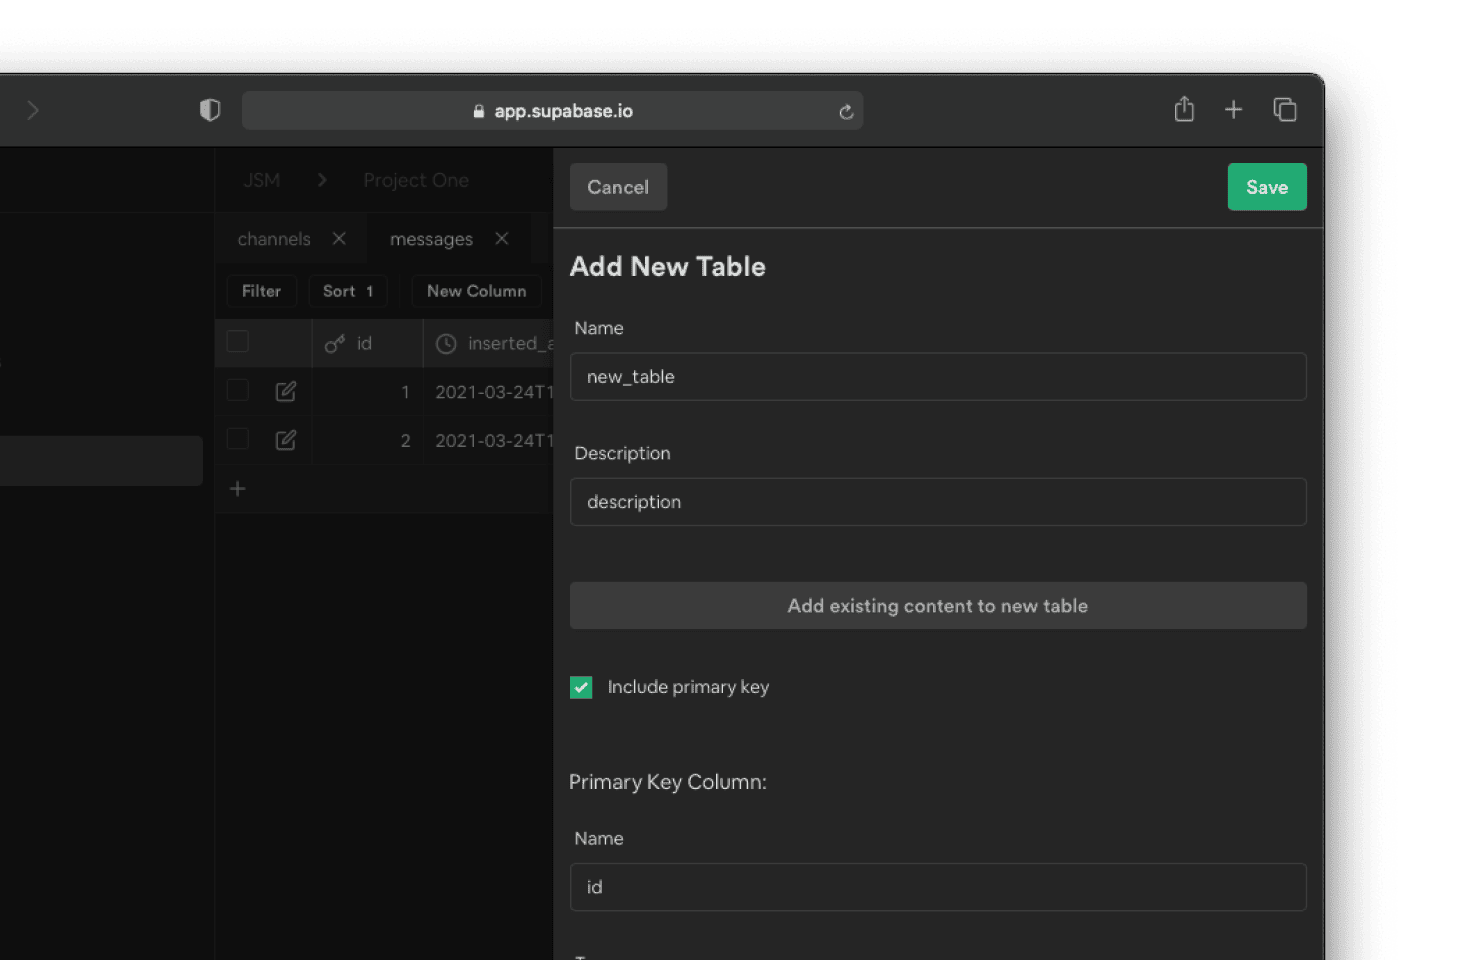The image size is (1460, 960).
Task: Switch to the messages tab
Action: click(x=431, y=239)
